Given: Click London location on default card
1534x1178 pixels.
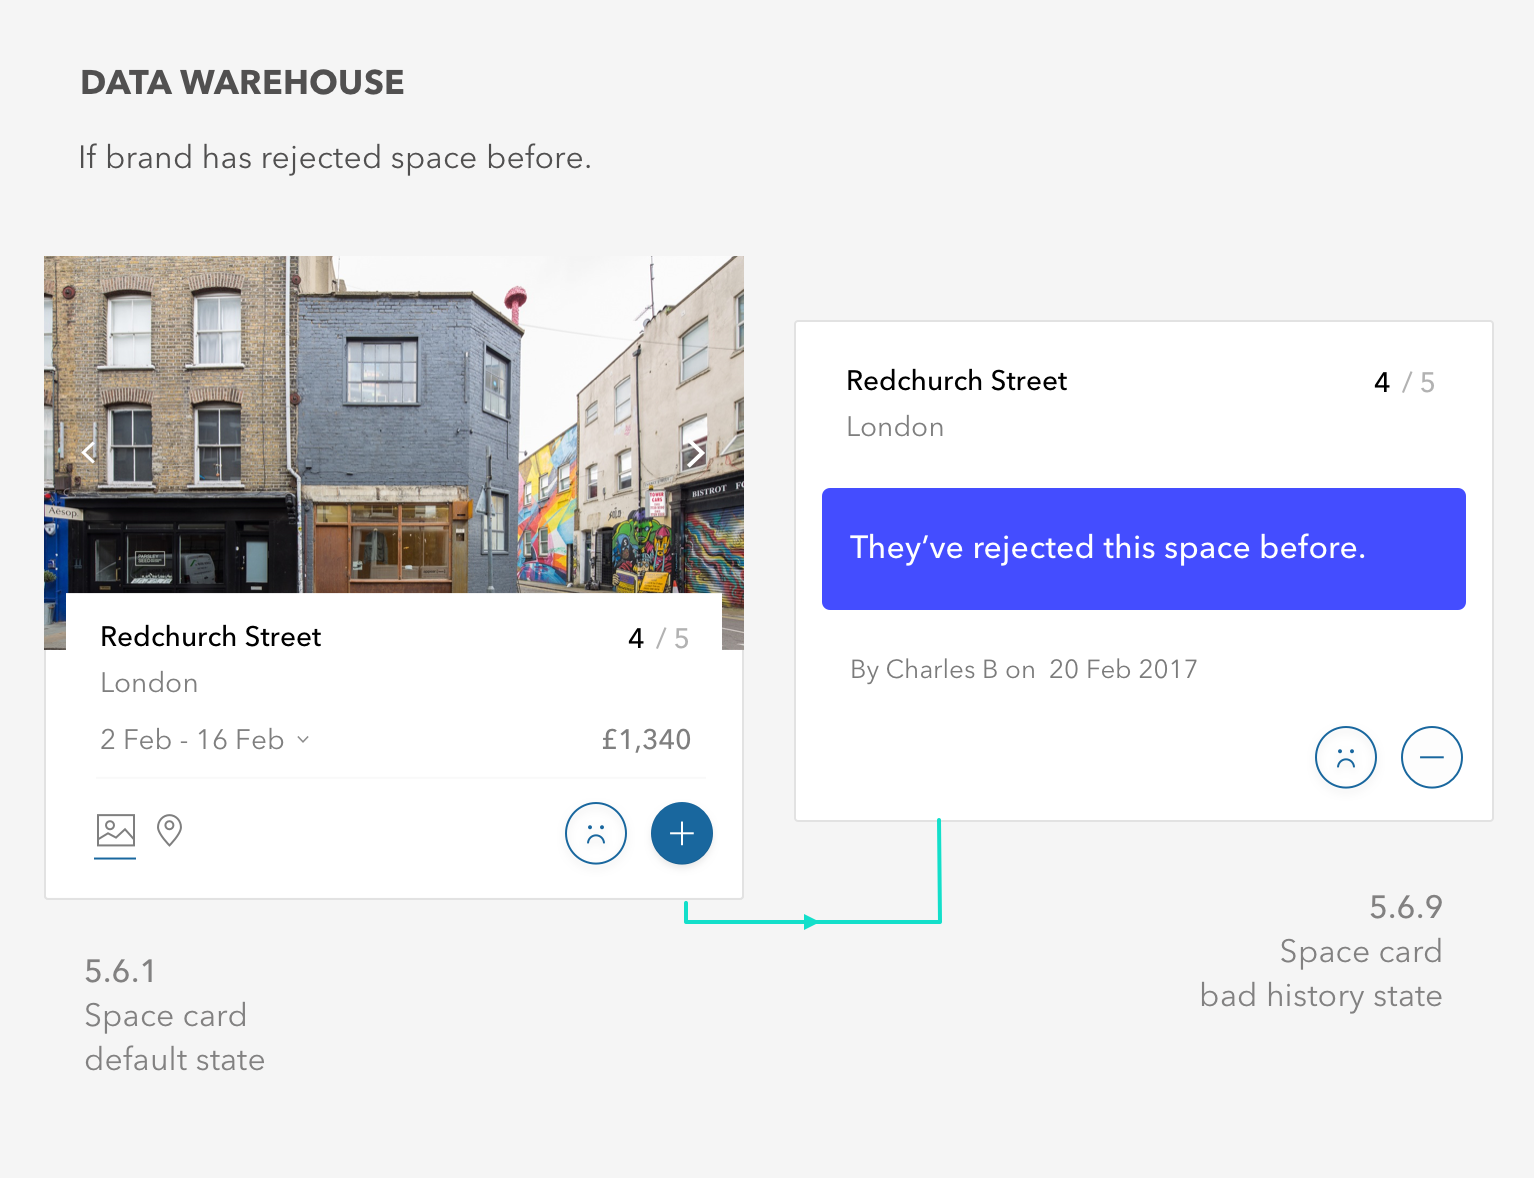Looking at the screenshot, I should click(149, 683).
